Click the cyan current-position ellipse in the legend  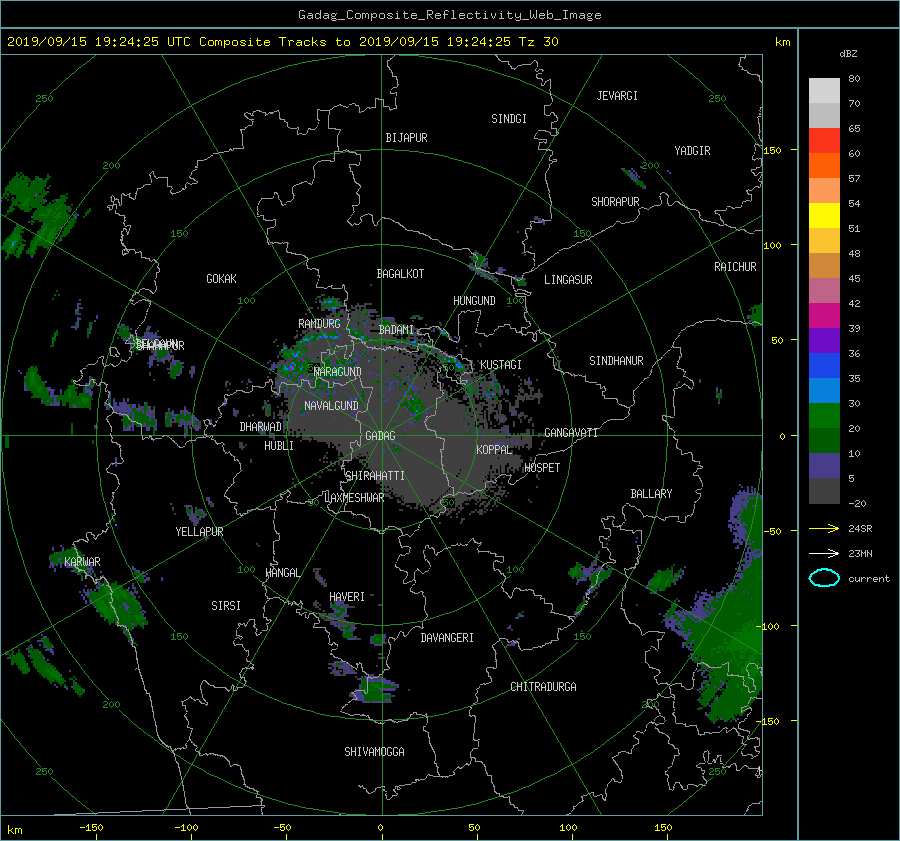pyautogui.click(x=824, y=578)
